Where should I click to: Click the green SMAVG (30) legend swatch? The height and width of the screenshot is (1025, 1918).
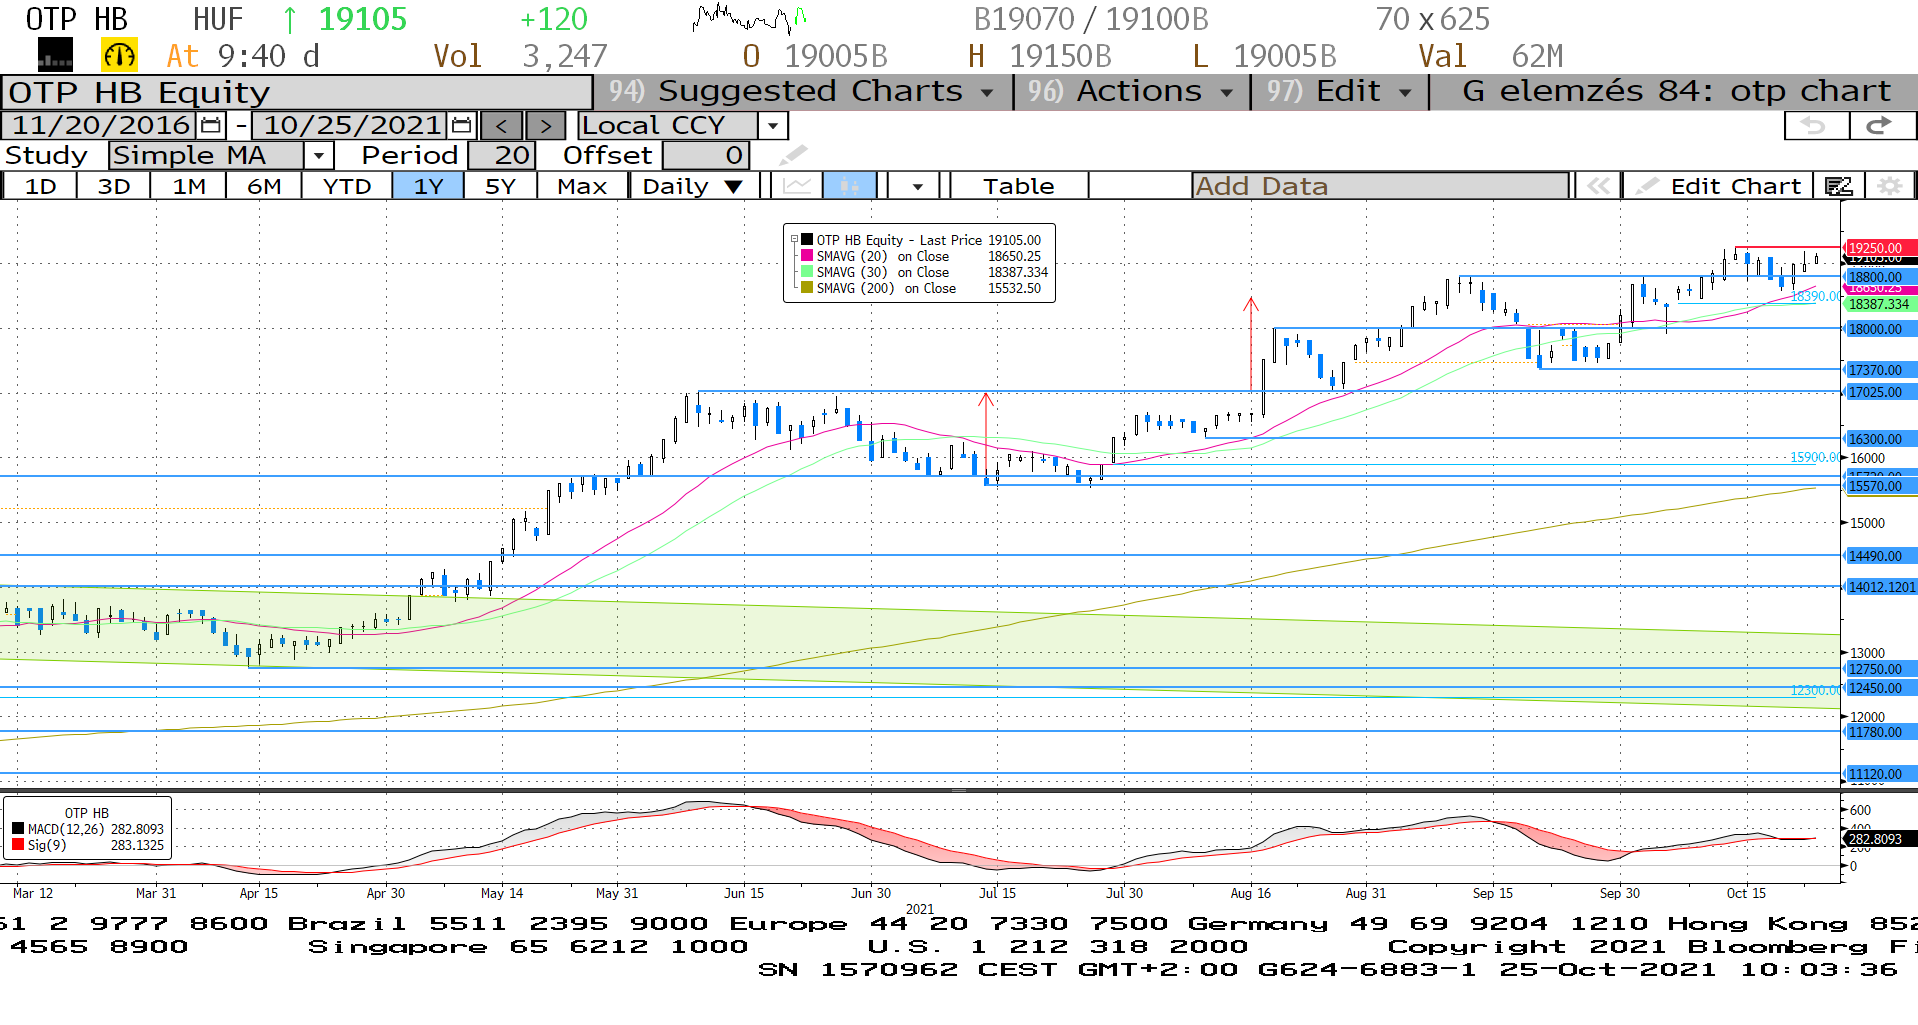click(x=807, y=272)
